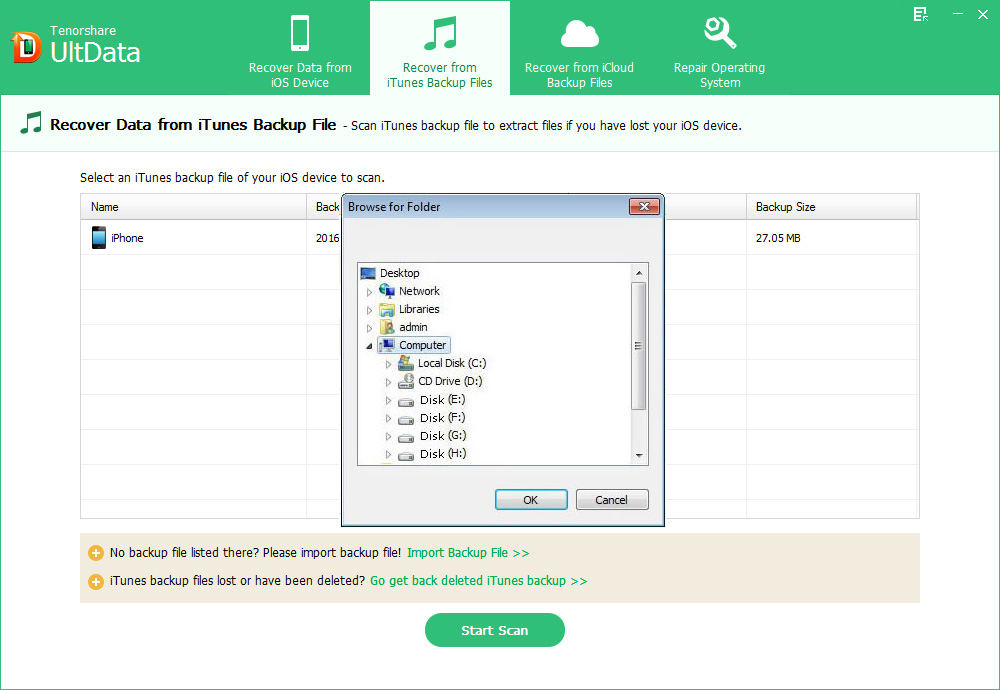Switch to Recover Data from iOS Device tab
1000x690 pixels.
point(300,48)
